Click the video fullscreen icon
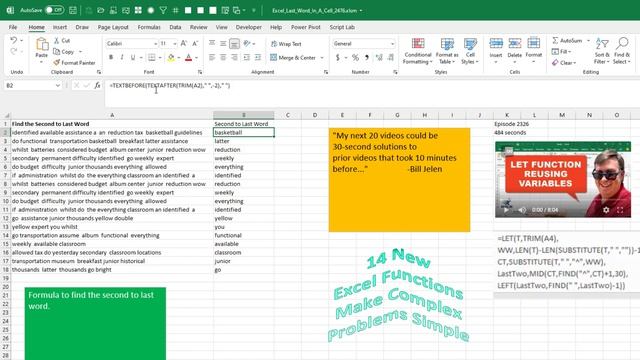 (x=620, y=210)
